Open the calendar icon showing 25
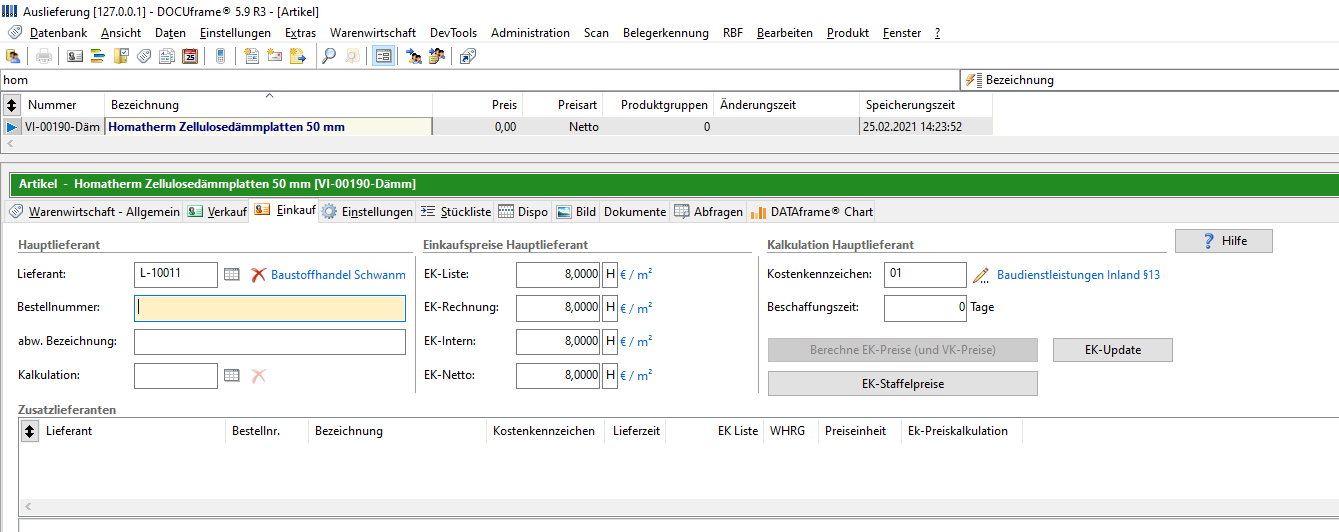The height and width of the screenshot is (532, 1339). click(x=190, y=56)
